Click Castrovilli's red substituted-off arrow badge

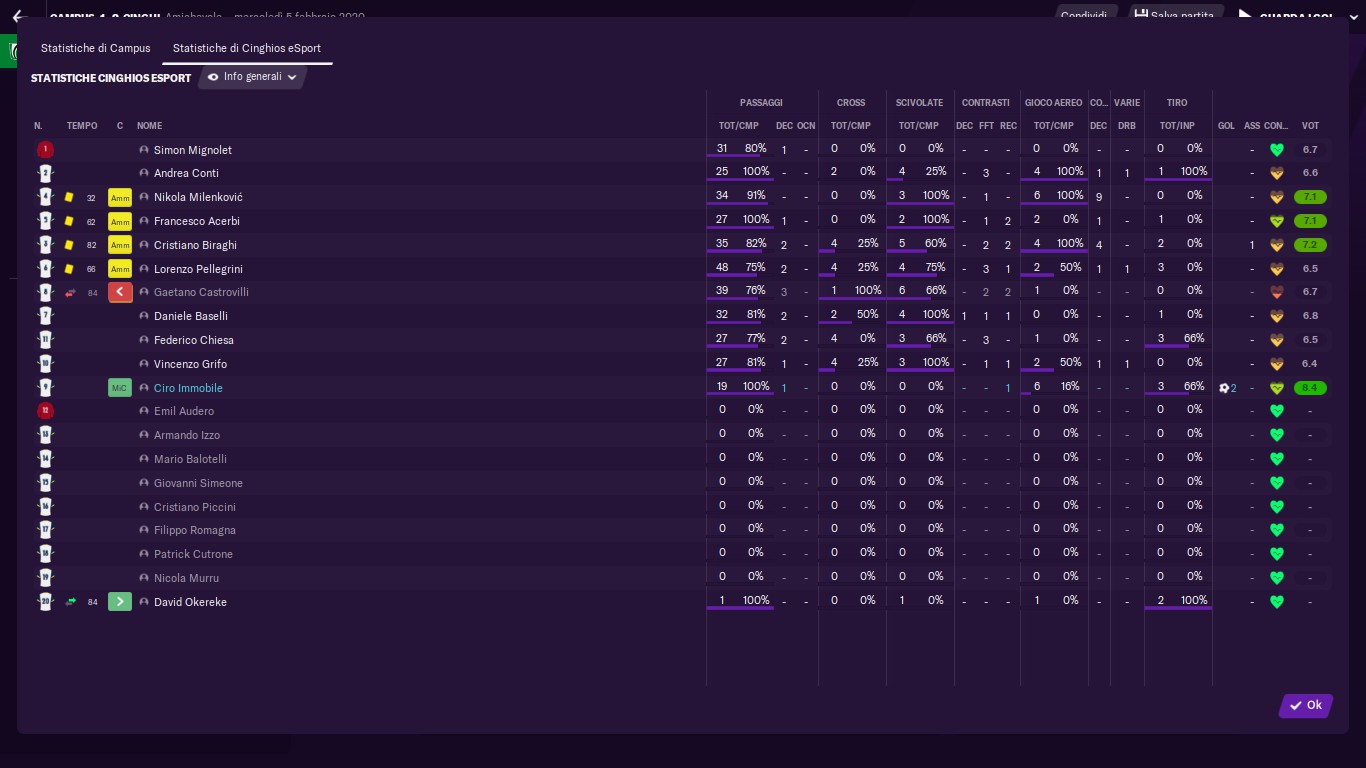coord(120,292)
